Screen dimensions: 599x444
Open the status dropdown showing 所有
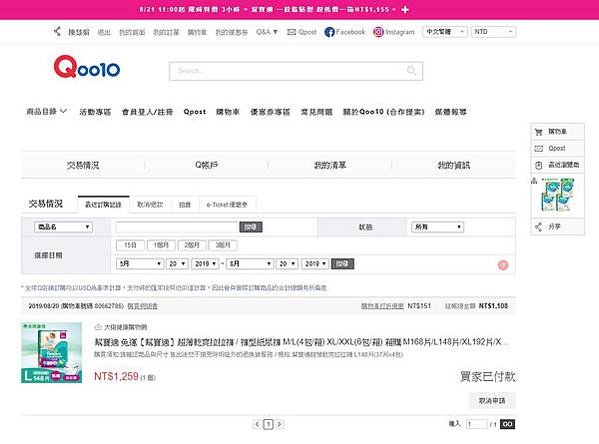point(437,227)
